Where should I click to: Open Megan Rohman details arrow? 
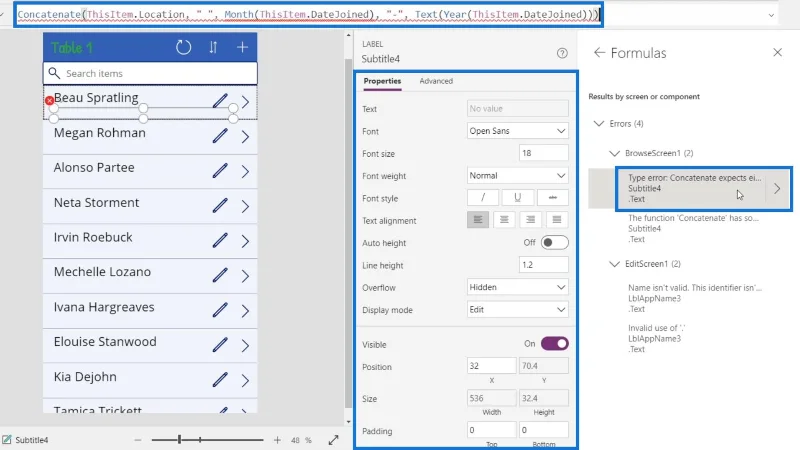(x=245, y=137)
